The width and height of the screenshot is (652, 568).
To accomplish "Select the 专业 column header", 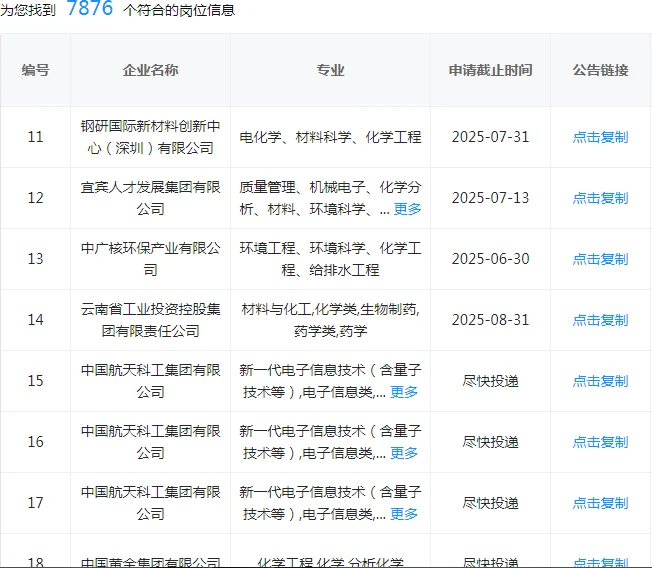I will click(331, 70).
